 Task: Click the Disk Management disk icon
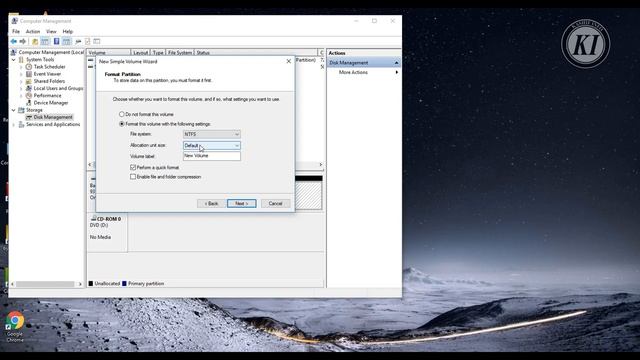[x=29, y=117]
